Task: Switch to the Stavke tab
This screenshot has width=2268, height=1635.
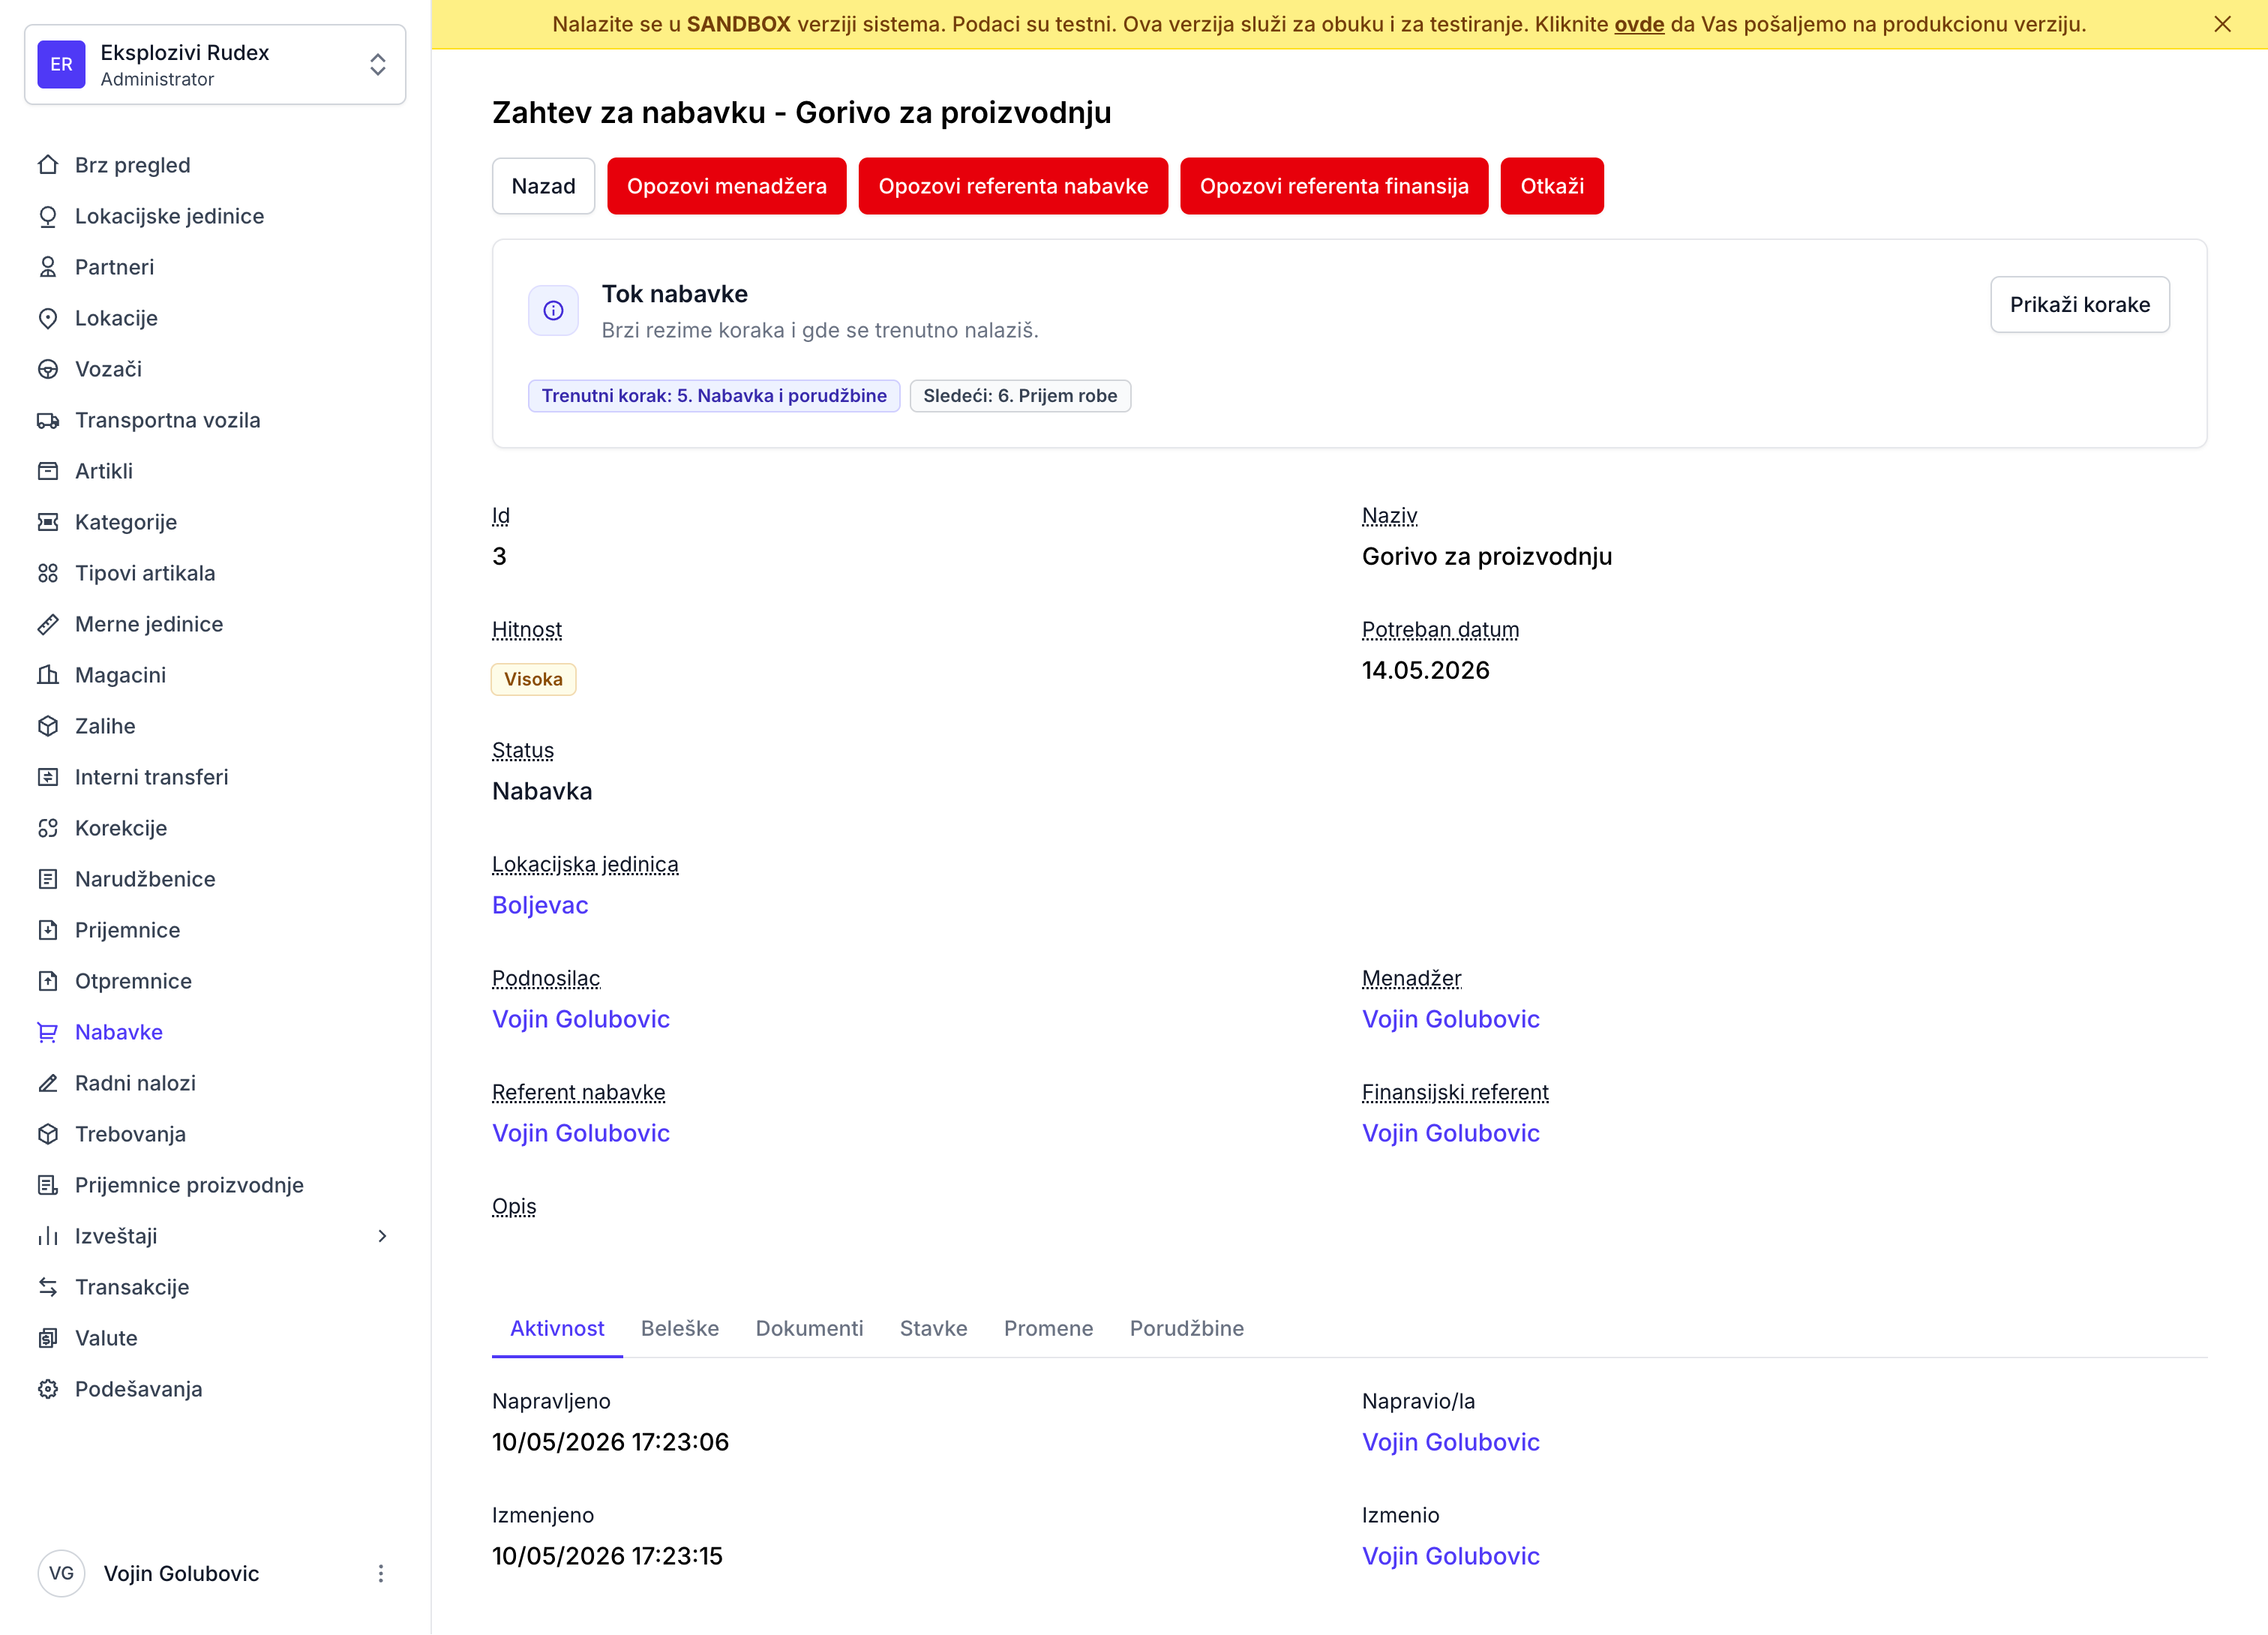Action: [933, 1328]
